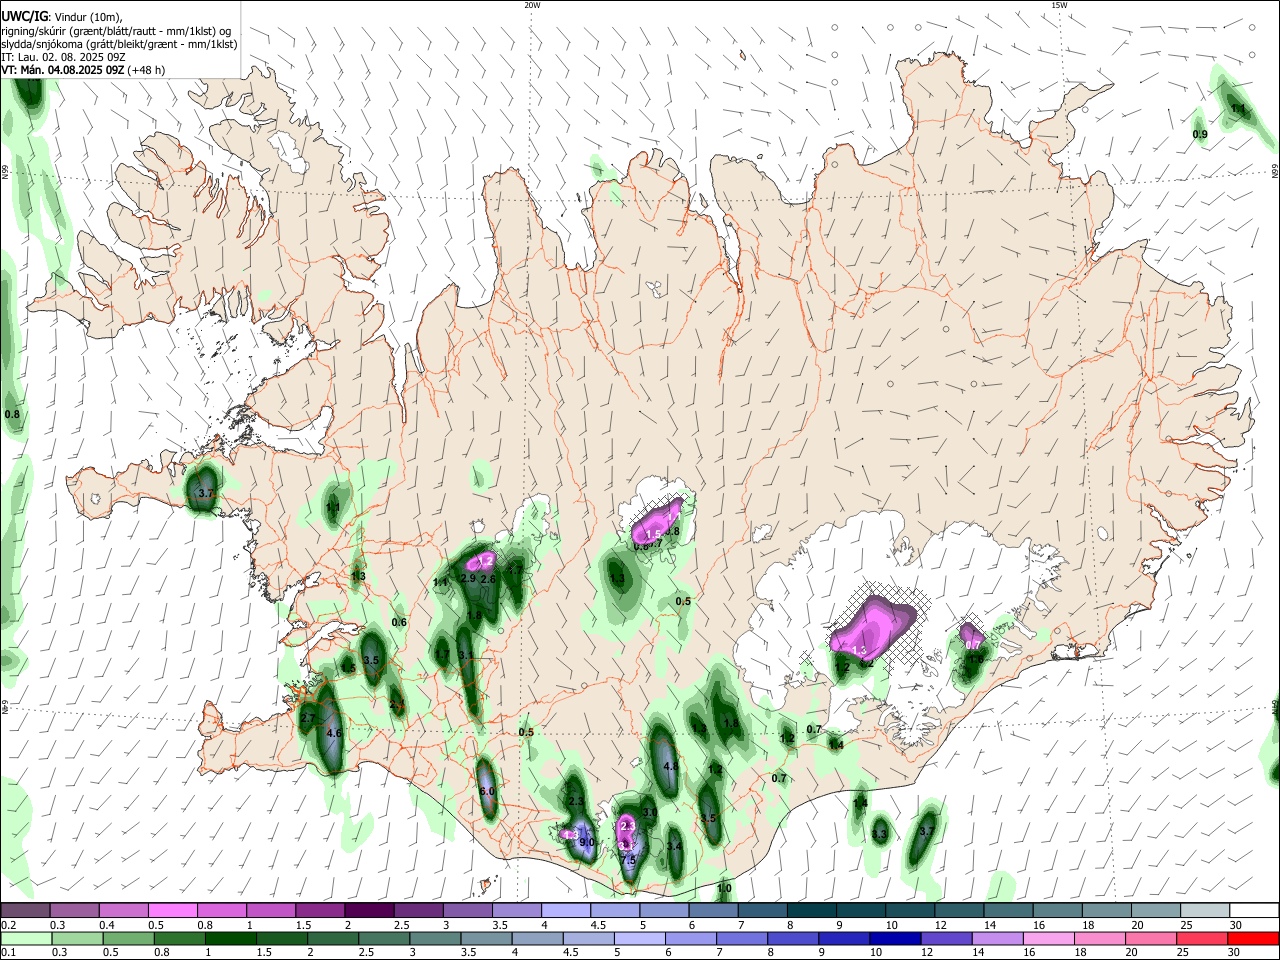The width and height of the screenshot is (1280, 960).
Task: Click the 'slydda/snjókoma' legend description line
Action: pos(120,44)
